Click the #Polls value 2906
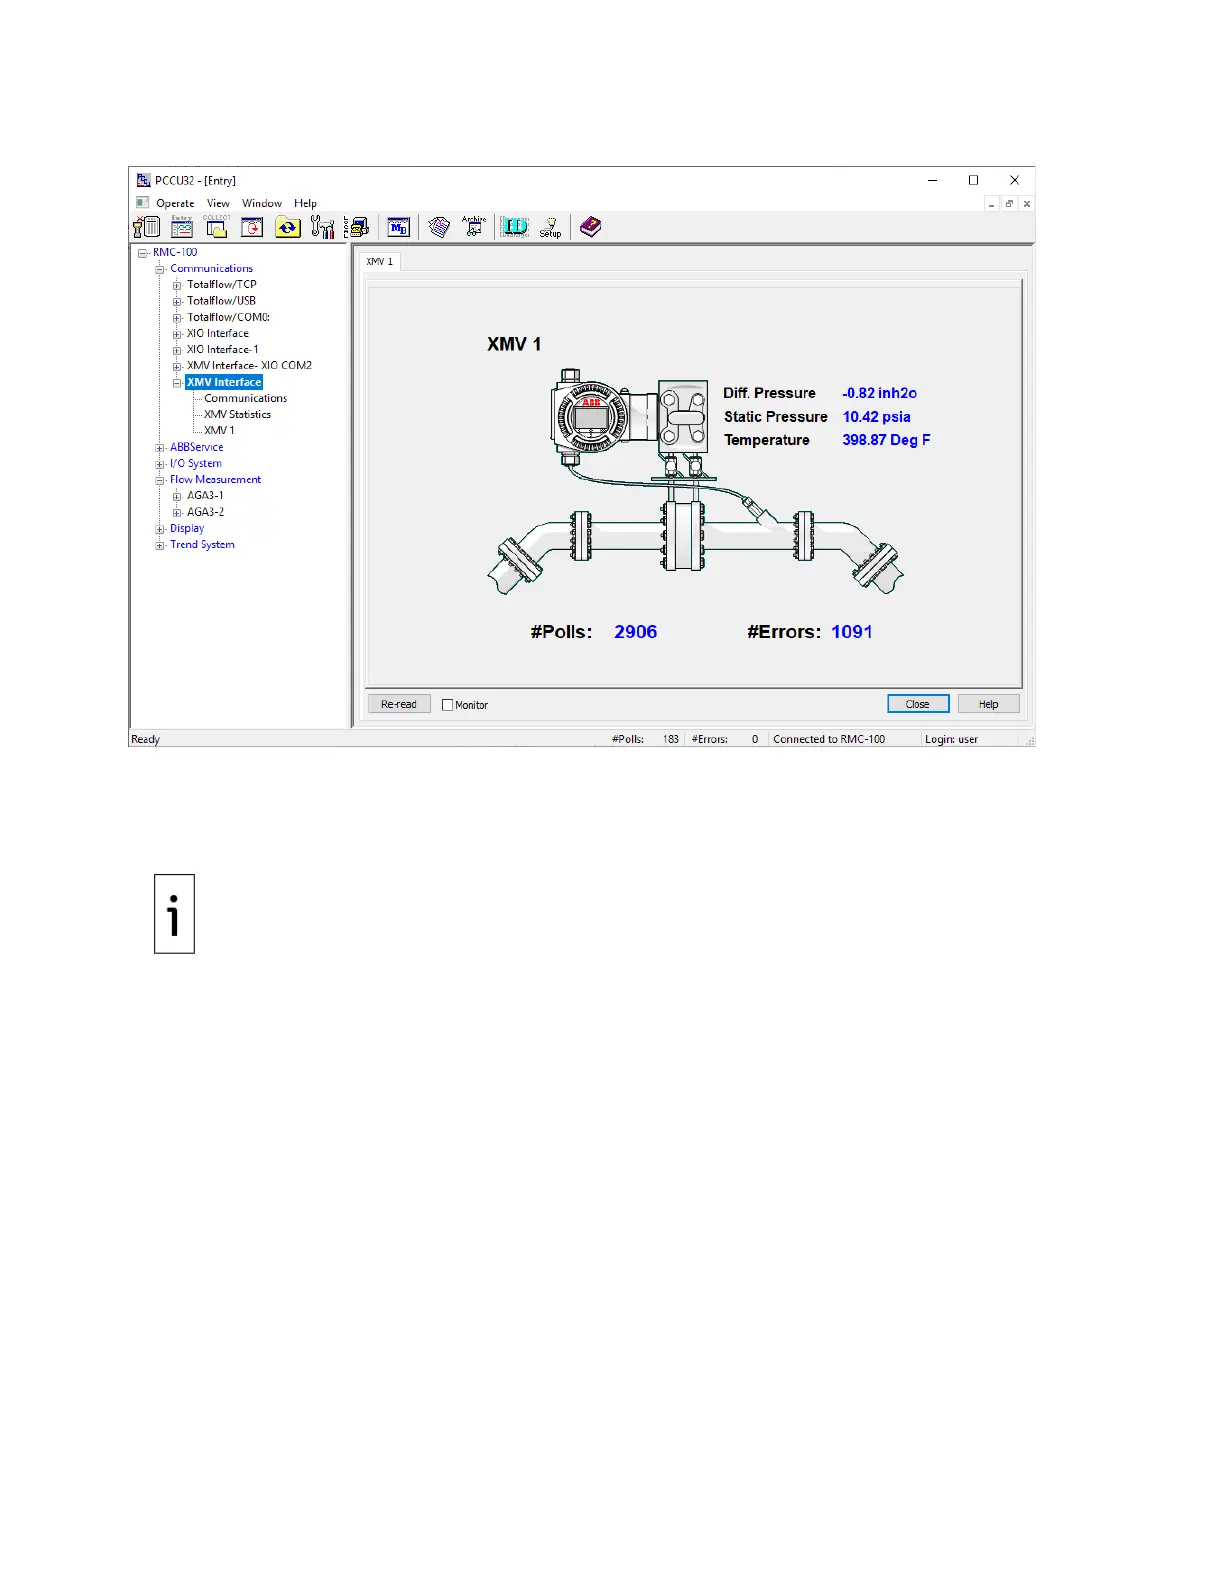Image resolution: width=1224 pixels, height=1584 pixels. coord(636,632)
